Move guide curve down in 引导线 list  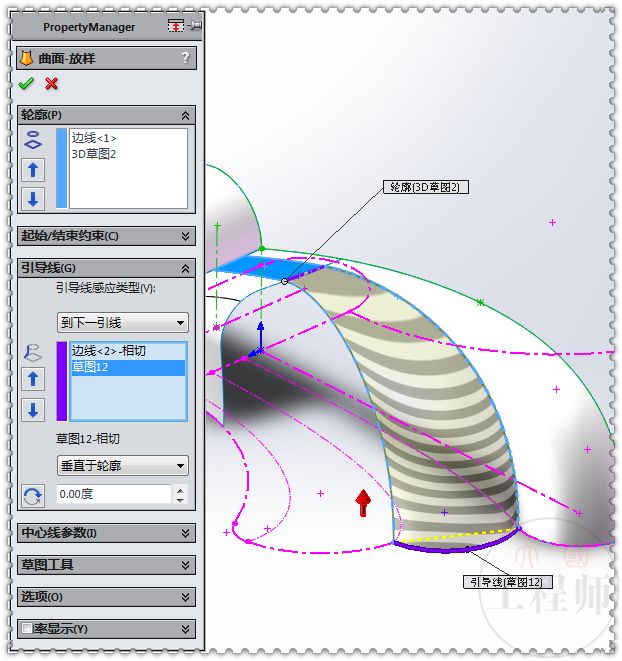pos(33,409)
